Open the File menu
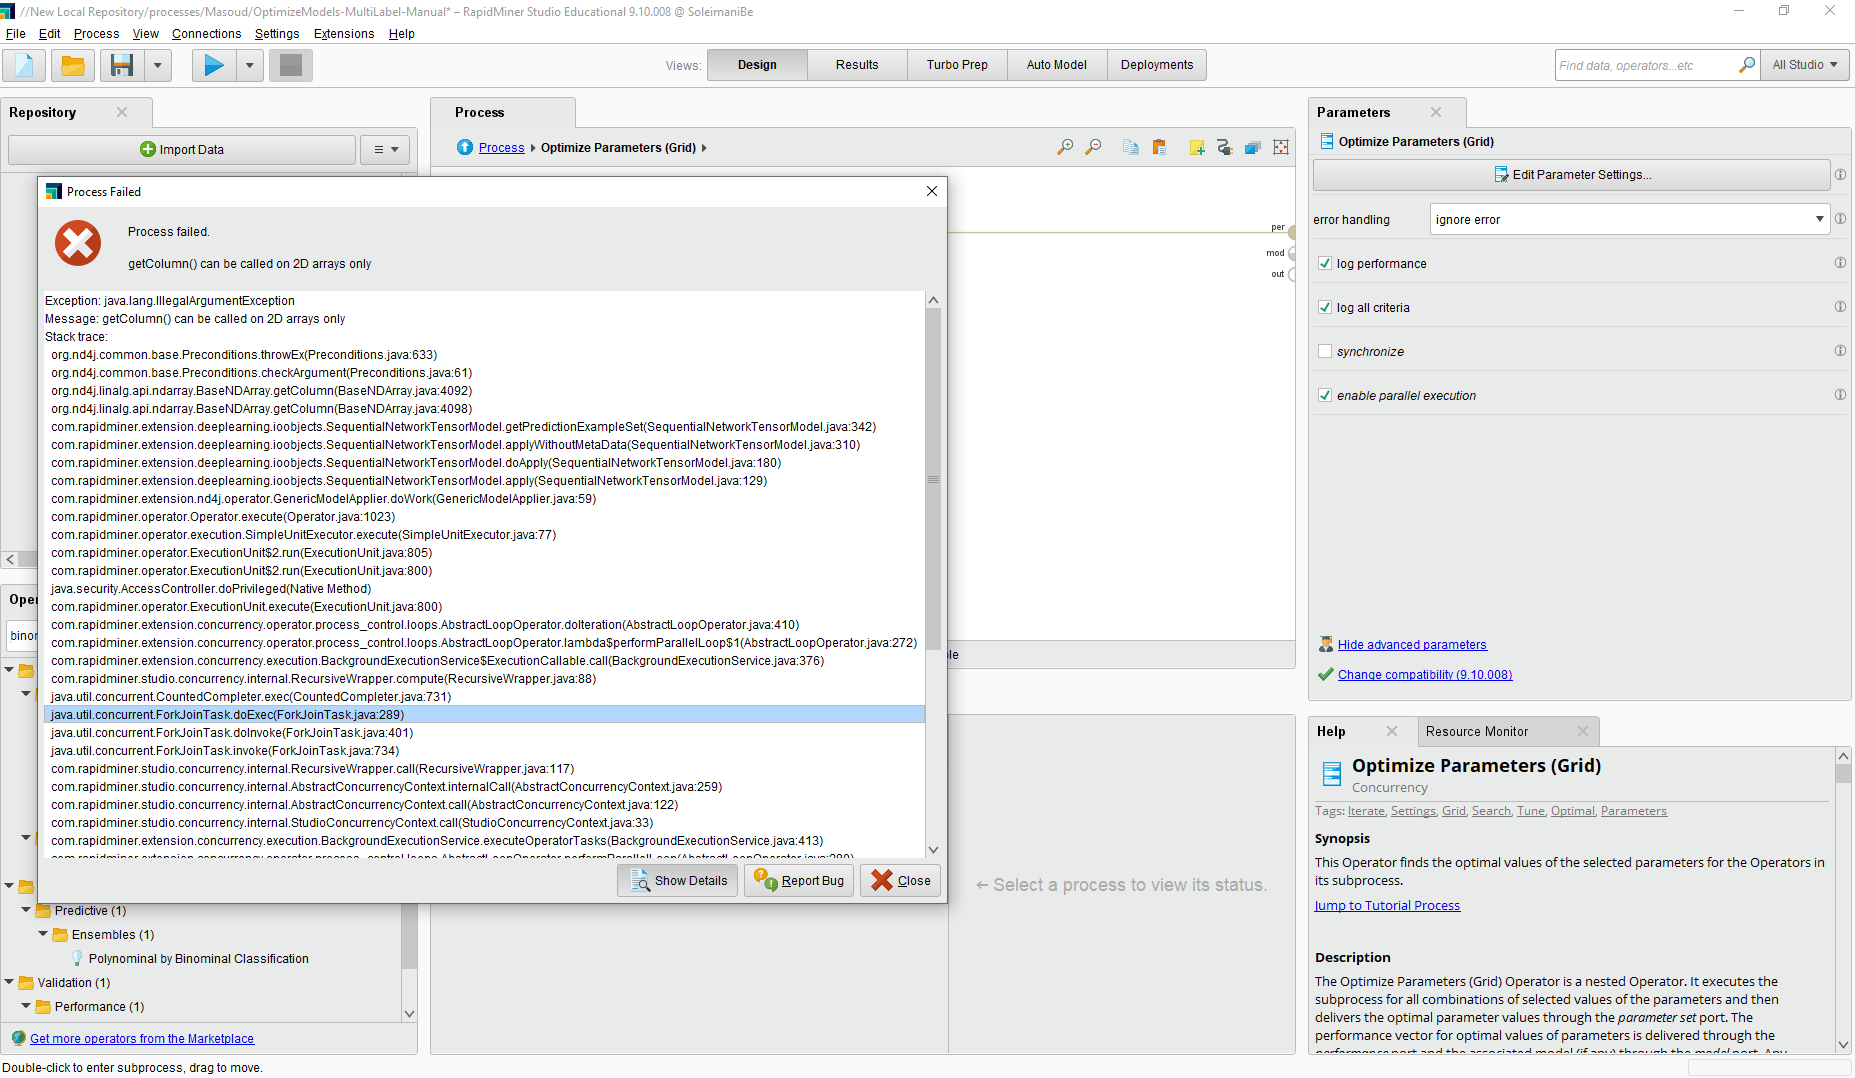This screenshot has height=1078, width=1855. click(x=16, y=33)
